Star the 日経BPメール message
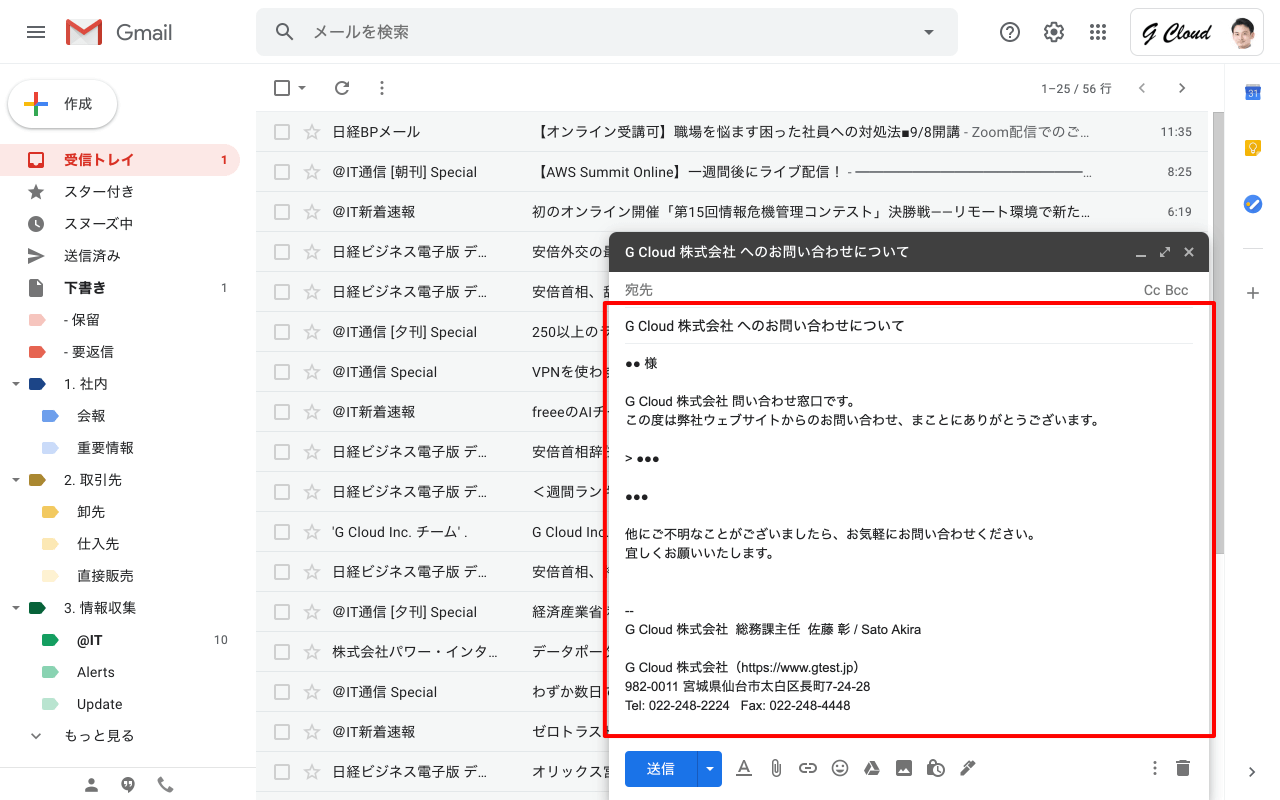The width and height of the screenshot is (1280, 800). [x=312, y=132]
